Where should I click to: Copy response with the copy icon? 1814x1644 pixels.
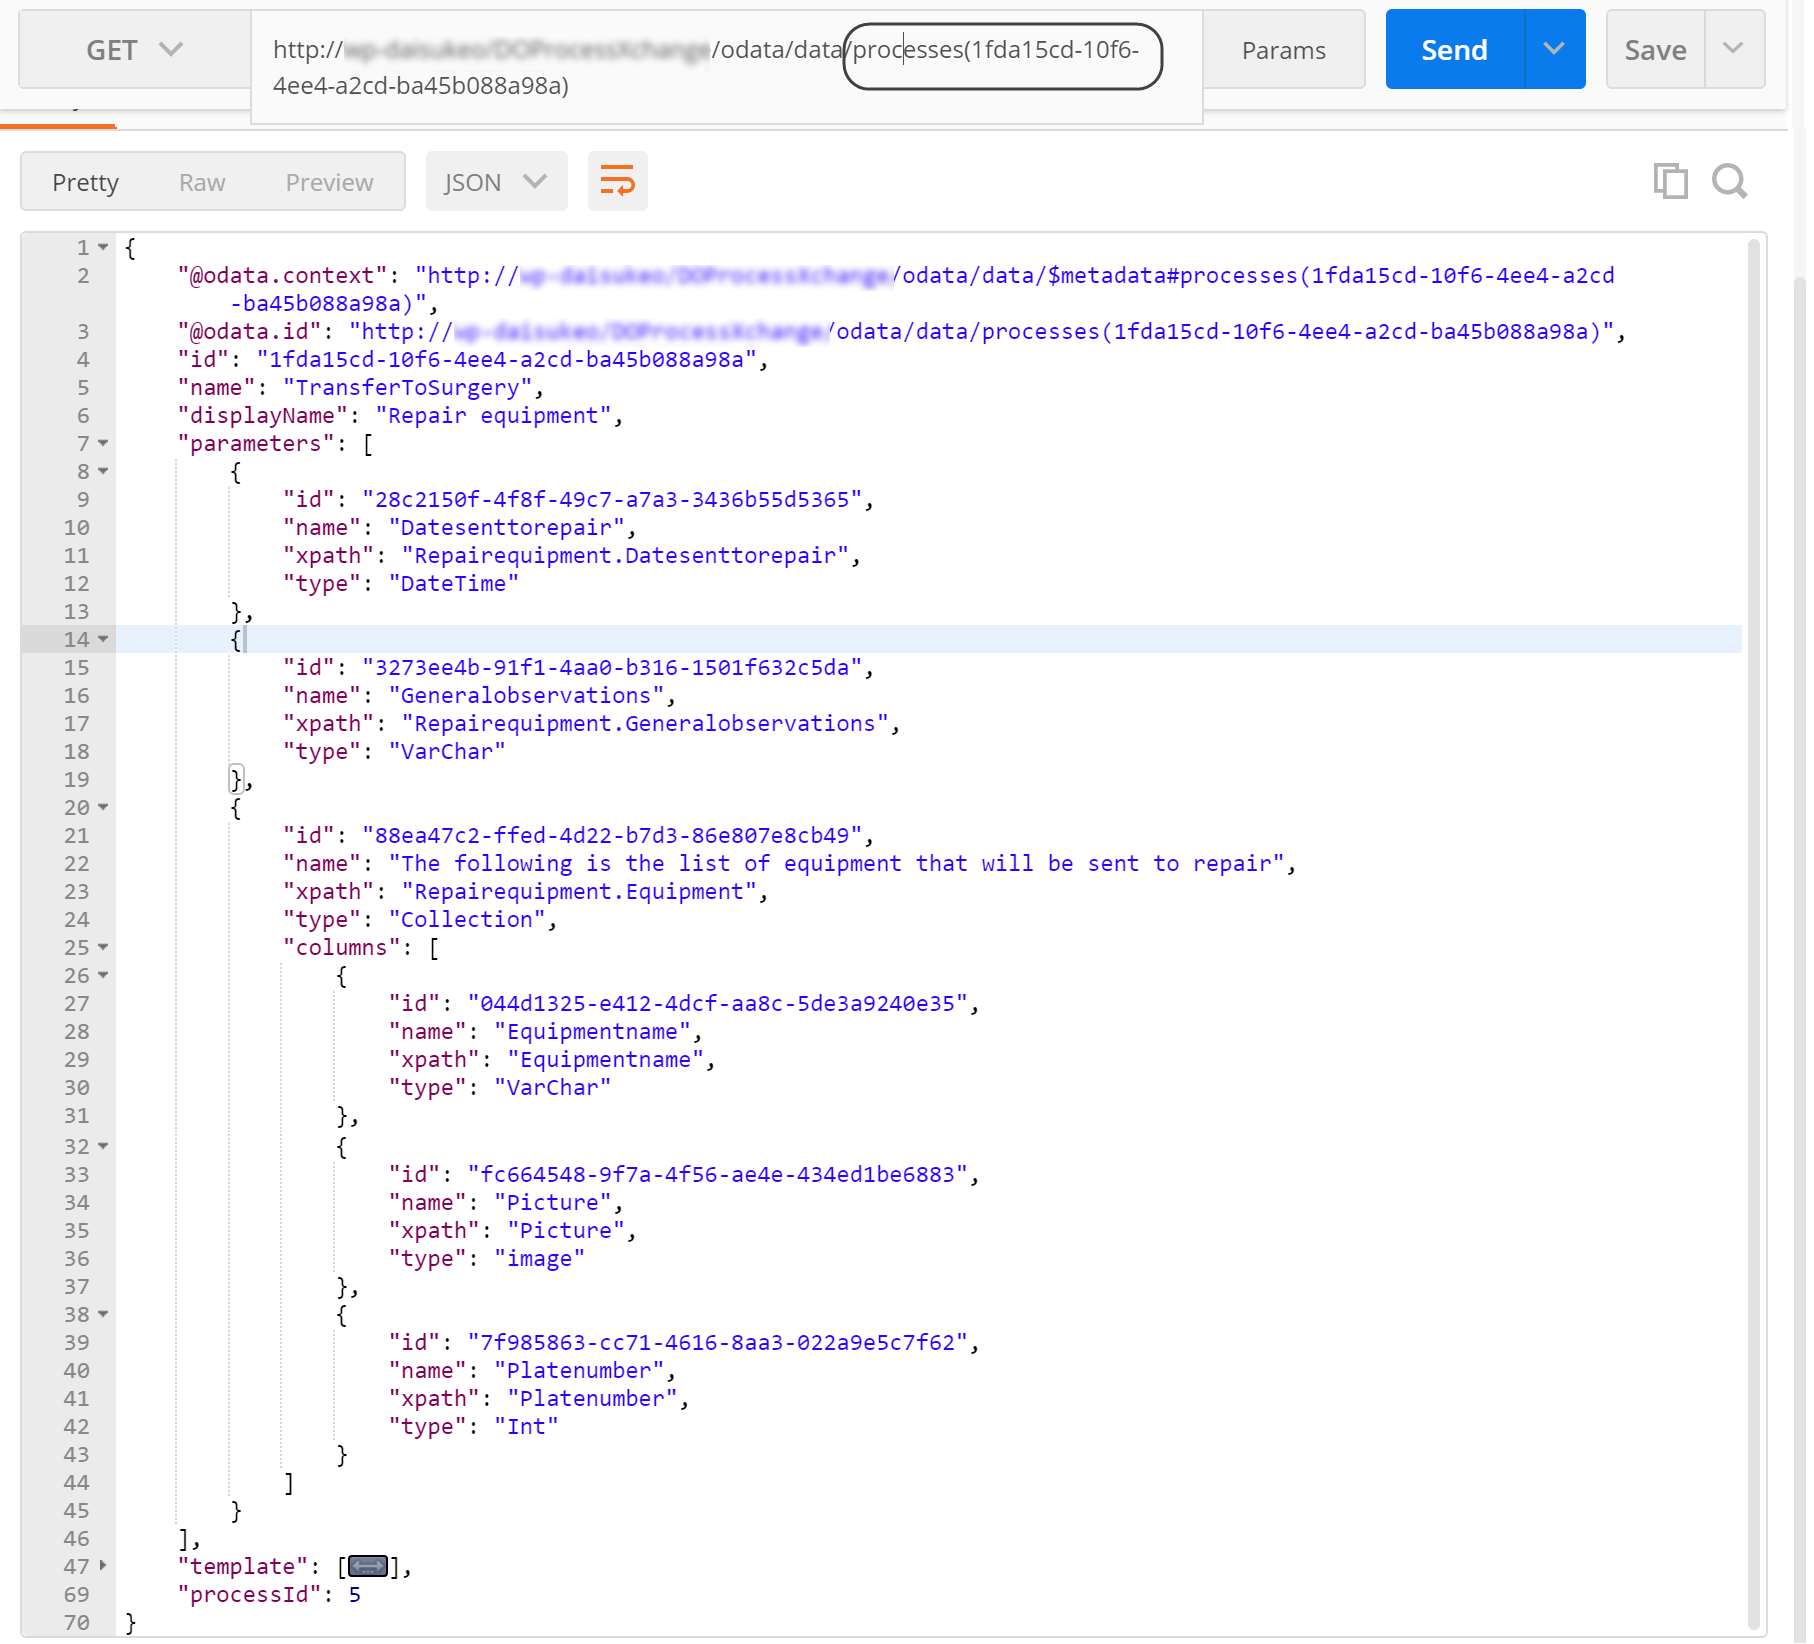[x=1670, y=181]
